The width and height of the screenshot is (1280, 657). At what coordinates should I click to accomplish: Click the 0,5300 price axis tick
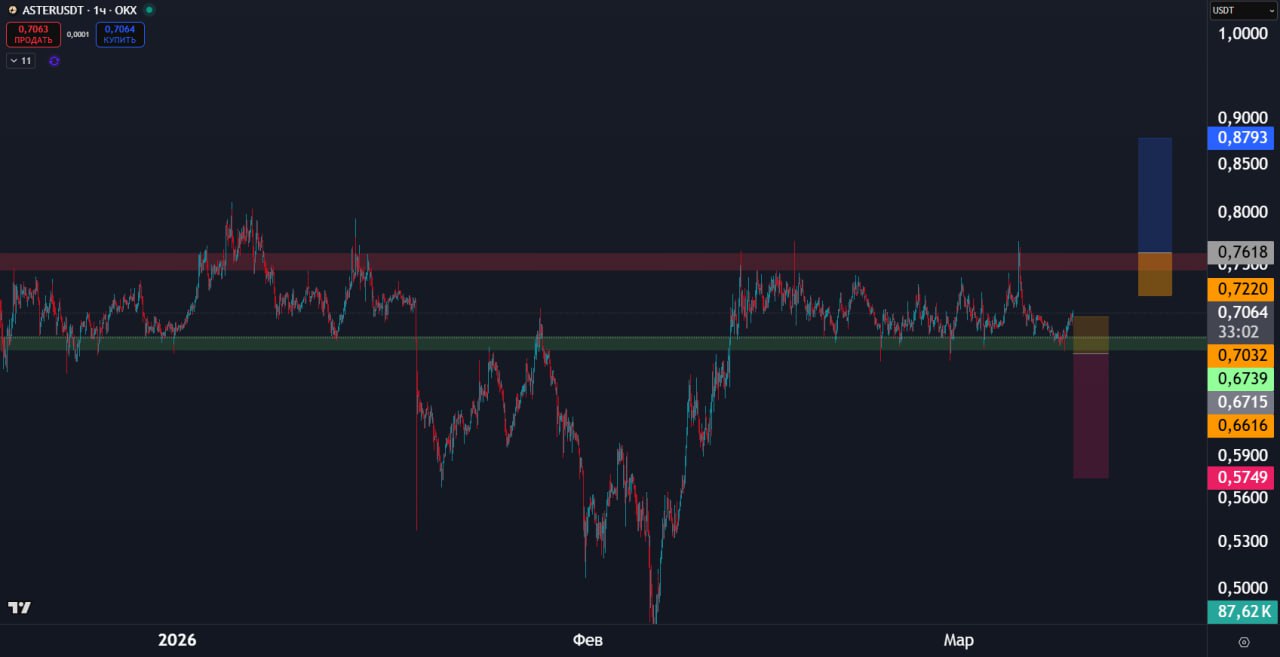pos(1241,541)
